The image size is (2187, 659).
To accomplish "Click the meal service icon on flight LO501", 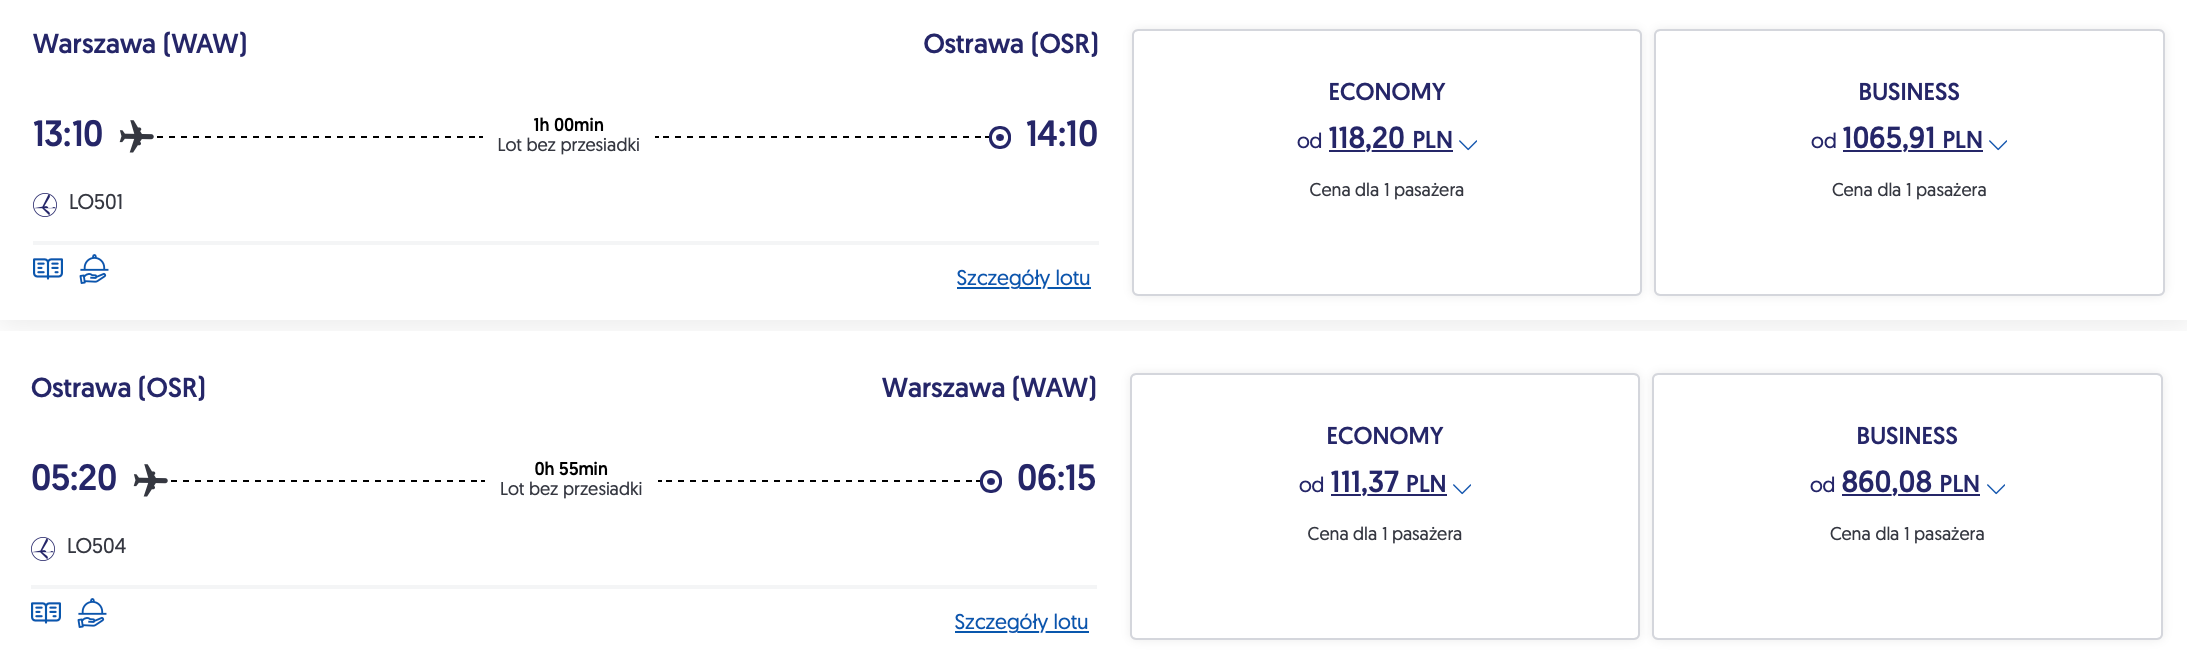I will tap(94, 269).
